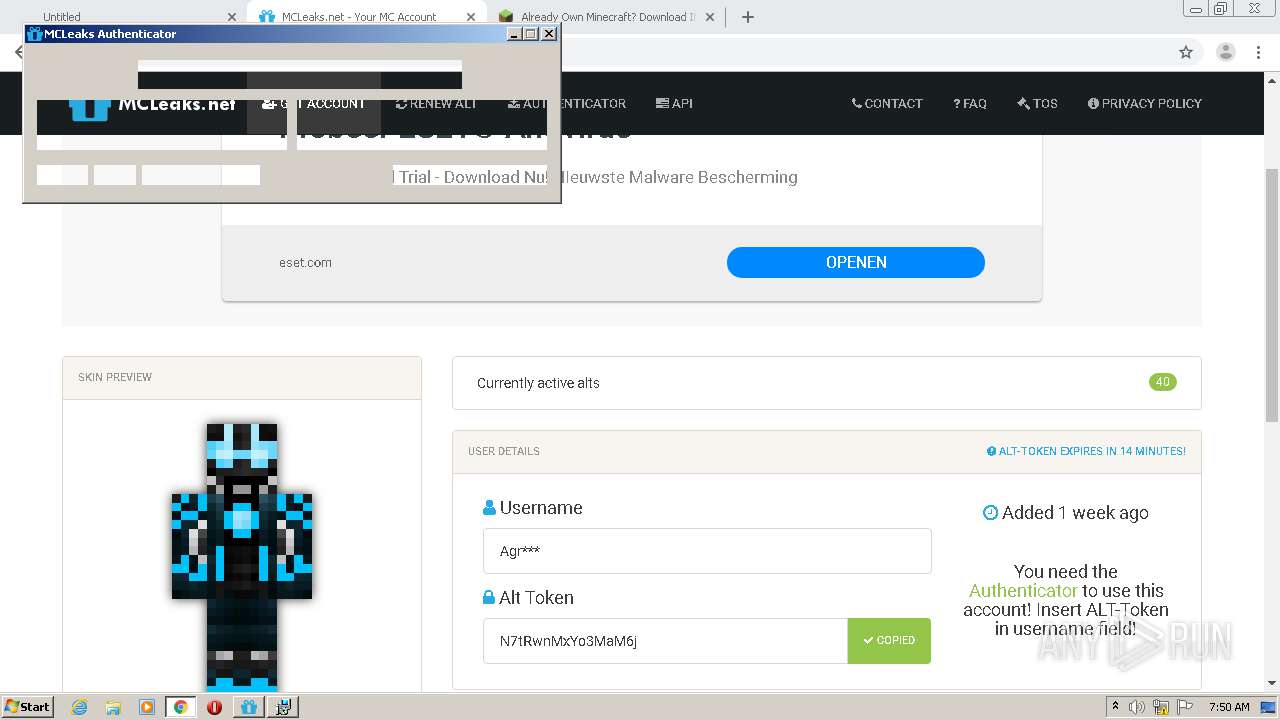Click the Chrome taskbar button
The width and height of the screenshot is (1280, 720).
(181, 707)
